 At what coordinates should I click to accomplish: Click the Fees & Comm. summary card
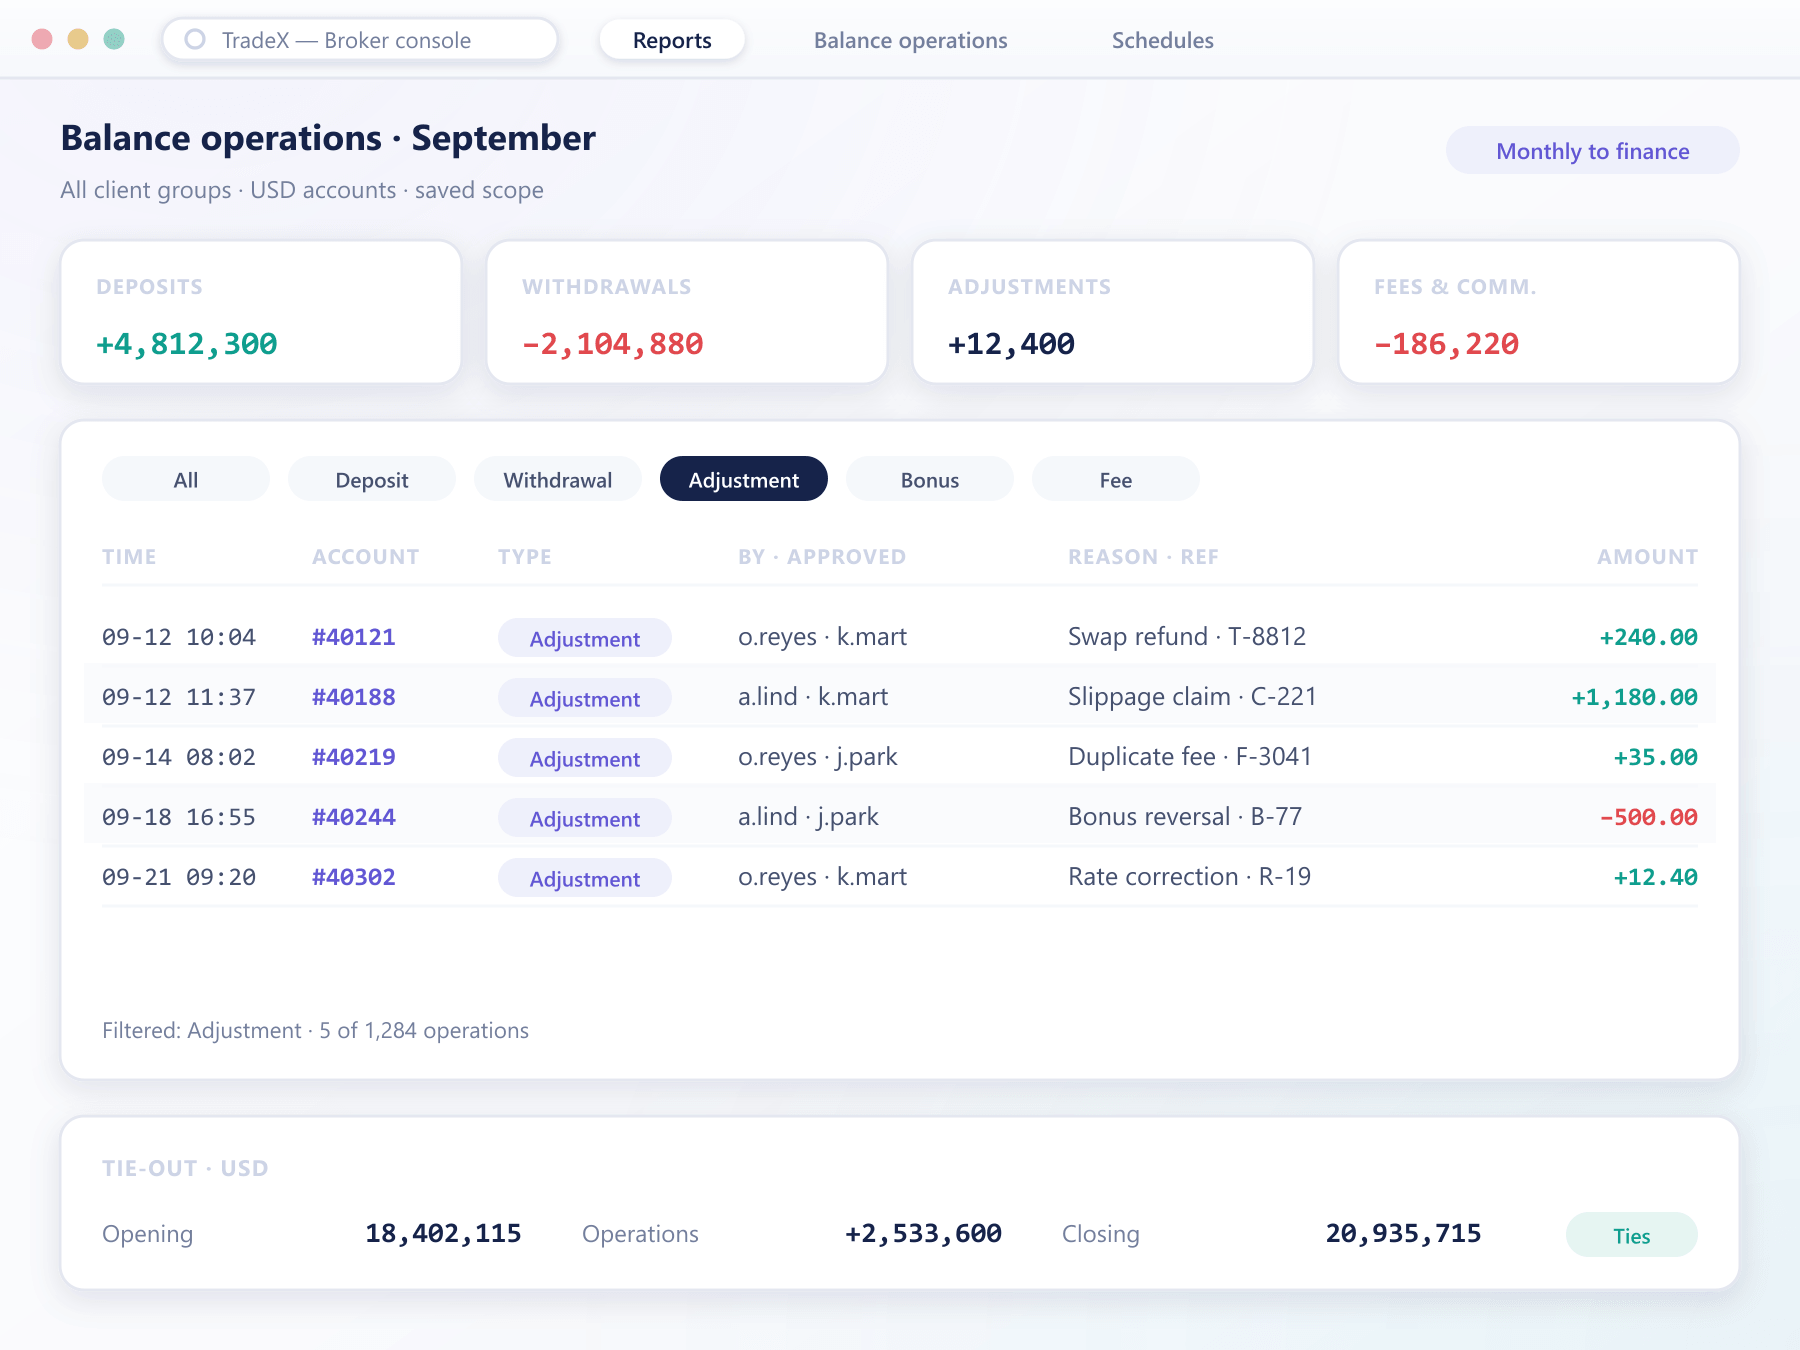(x=1539, y=312)
